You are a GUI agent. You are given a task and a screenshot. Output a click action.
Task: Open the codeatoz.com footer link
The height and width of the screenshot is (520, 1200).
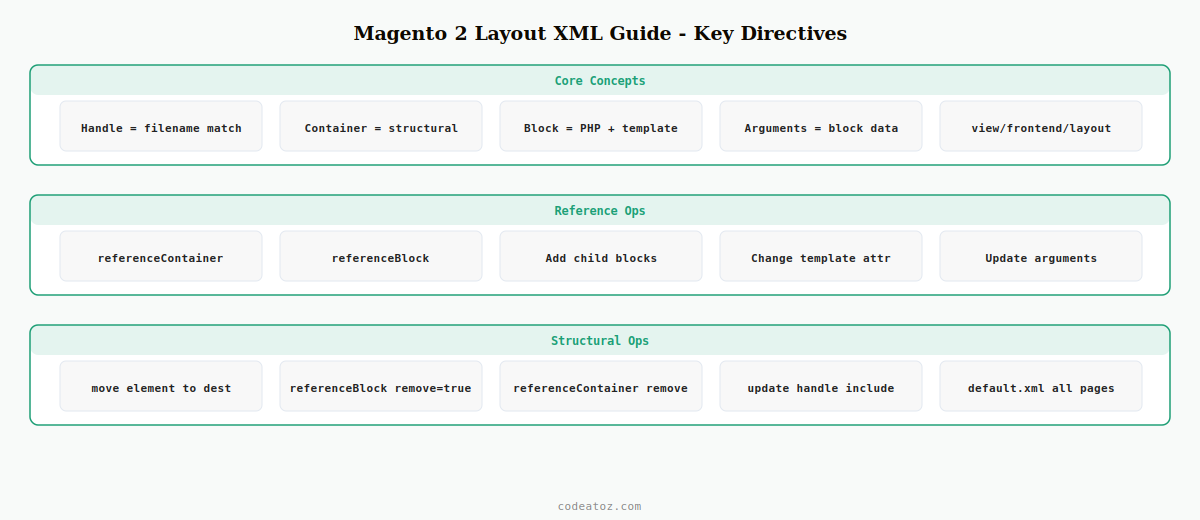[x=600, y=506]
